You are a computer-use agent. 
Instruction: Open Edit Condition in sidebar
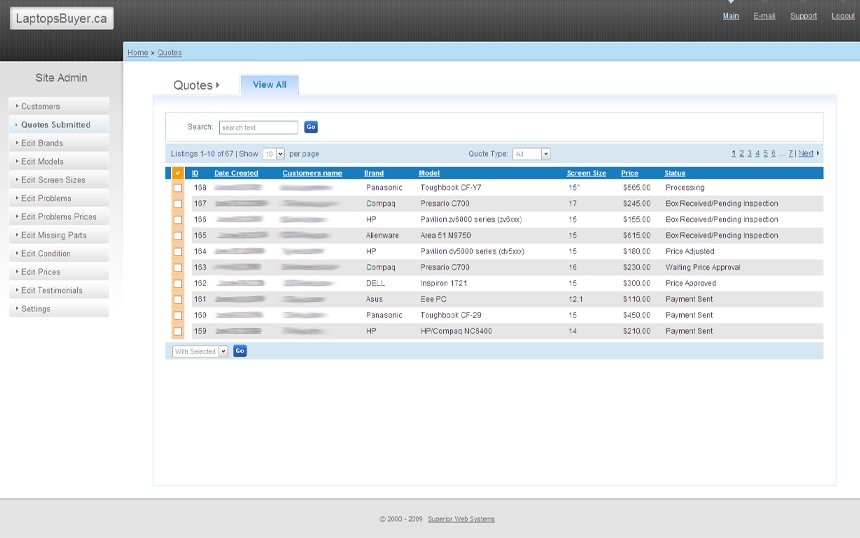pos(59,253)
